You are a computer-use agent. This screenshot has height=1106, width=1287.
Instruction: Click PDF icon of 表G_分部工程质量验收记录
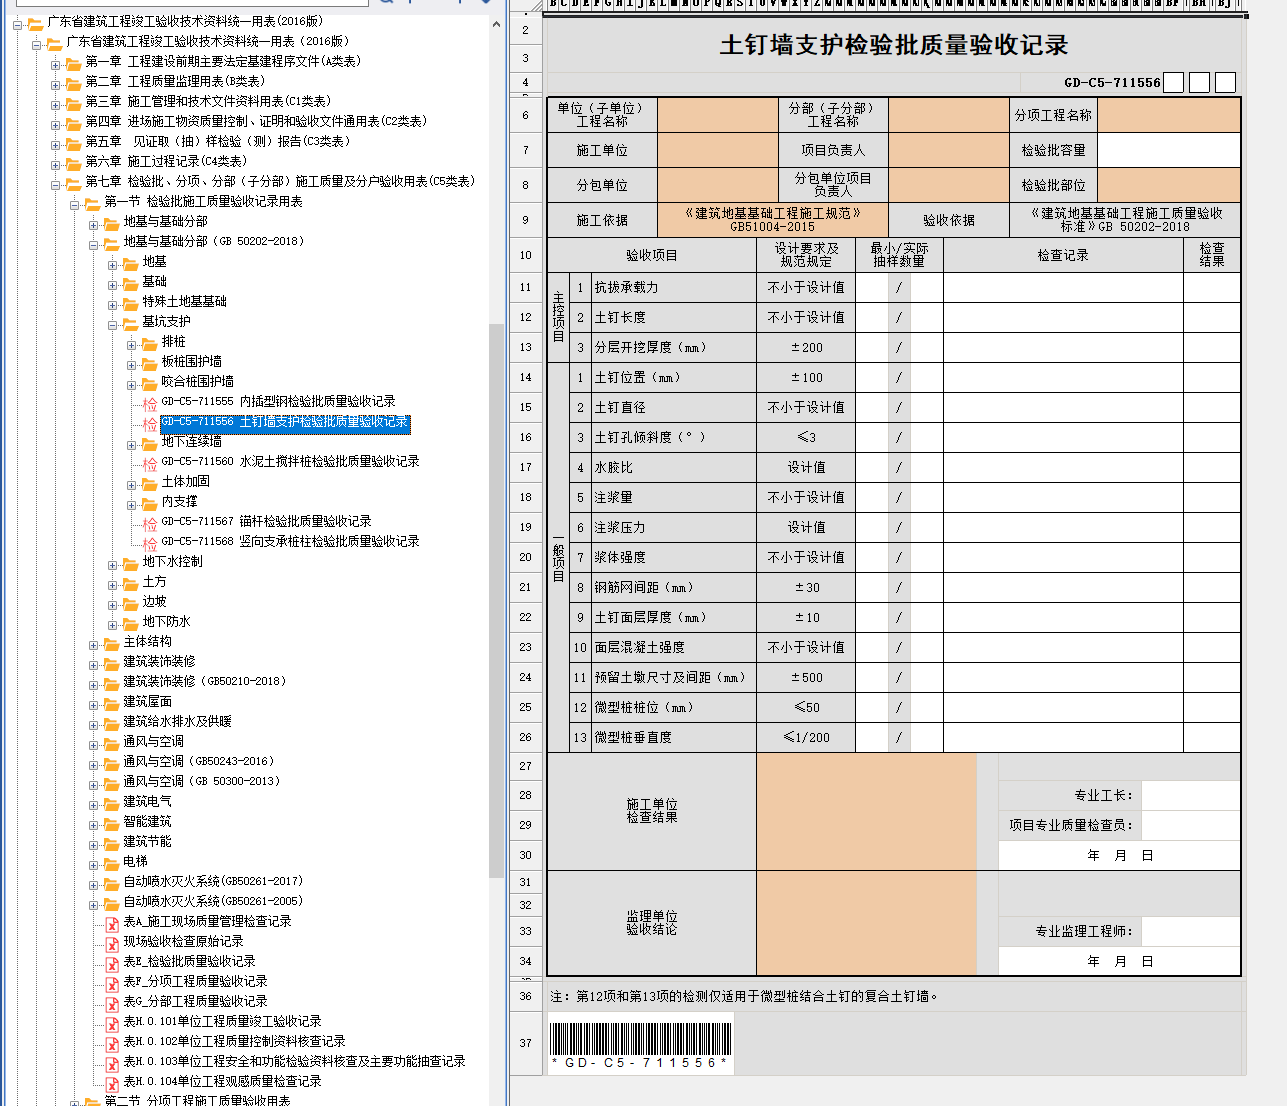click(x=112, y=1003)
